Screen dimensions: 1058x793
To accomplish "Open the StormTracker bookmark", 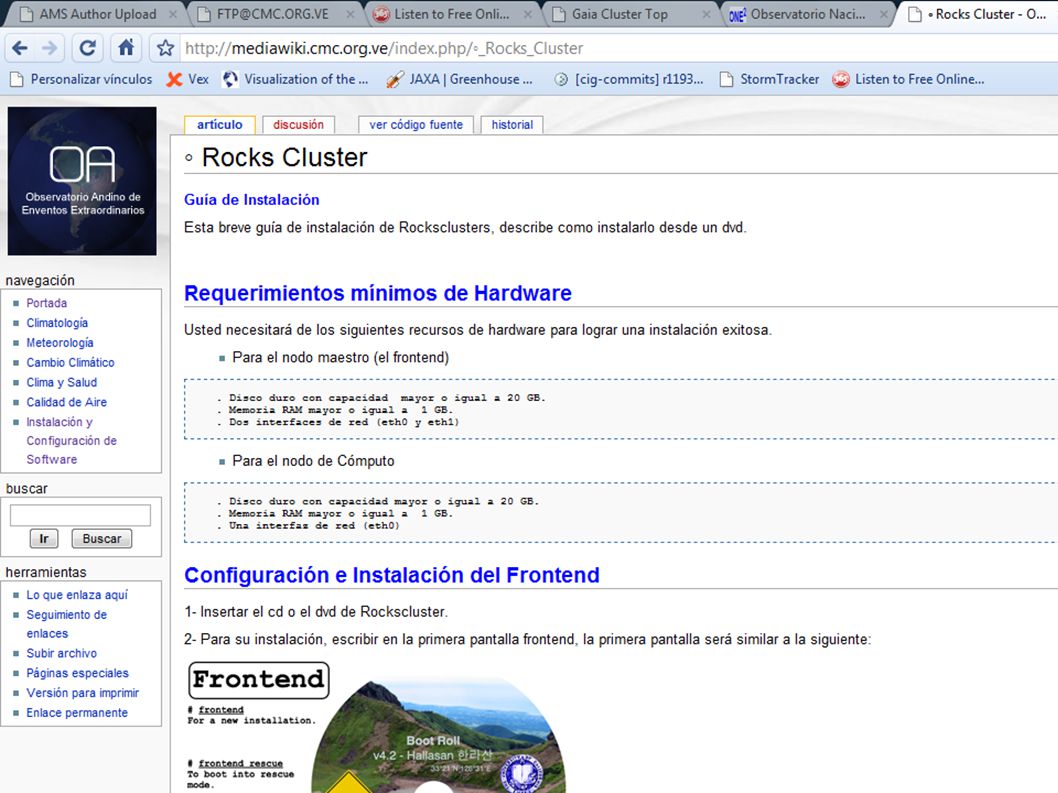I will tap(769, 80).
